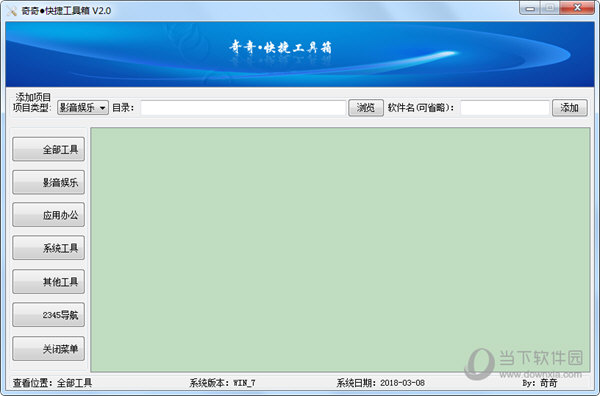The image size is (600, 396).
Task: Open the 2345导航 button
Action: coord(49,315)
